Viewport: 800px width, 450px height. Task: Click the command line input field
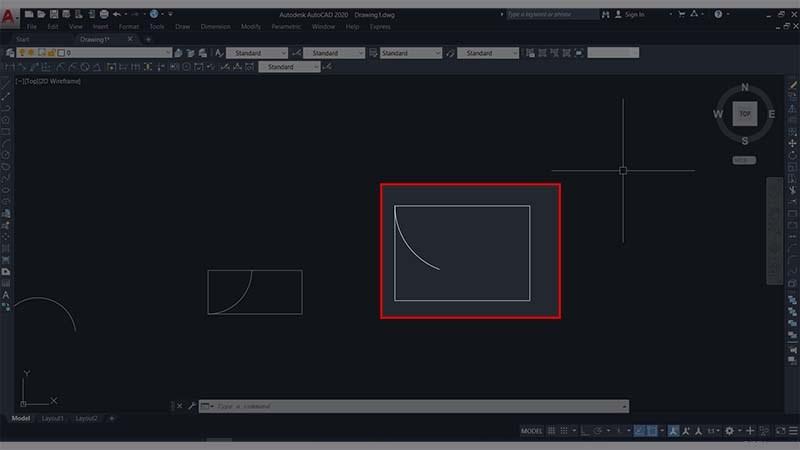pos(414,406)
